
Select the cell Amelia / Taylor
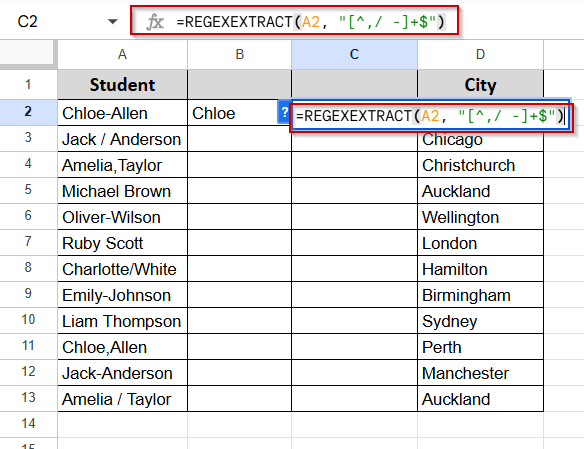coord(122,399)
